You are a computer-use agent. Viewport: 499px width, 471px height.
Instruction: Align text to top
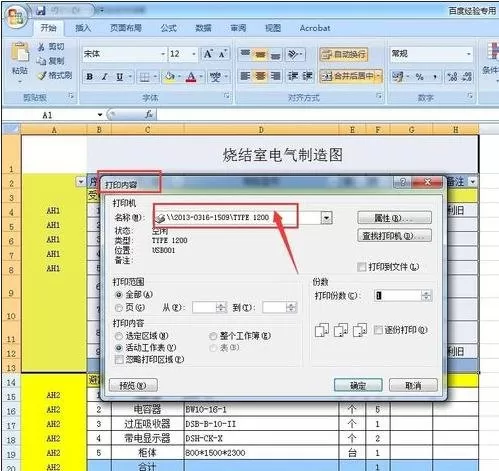[x=245, y=54]
